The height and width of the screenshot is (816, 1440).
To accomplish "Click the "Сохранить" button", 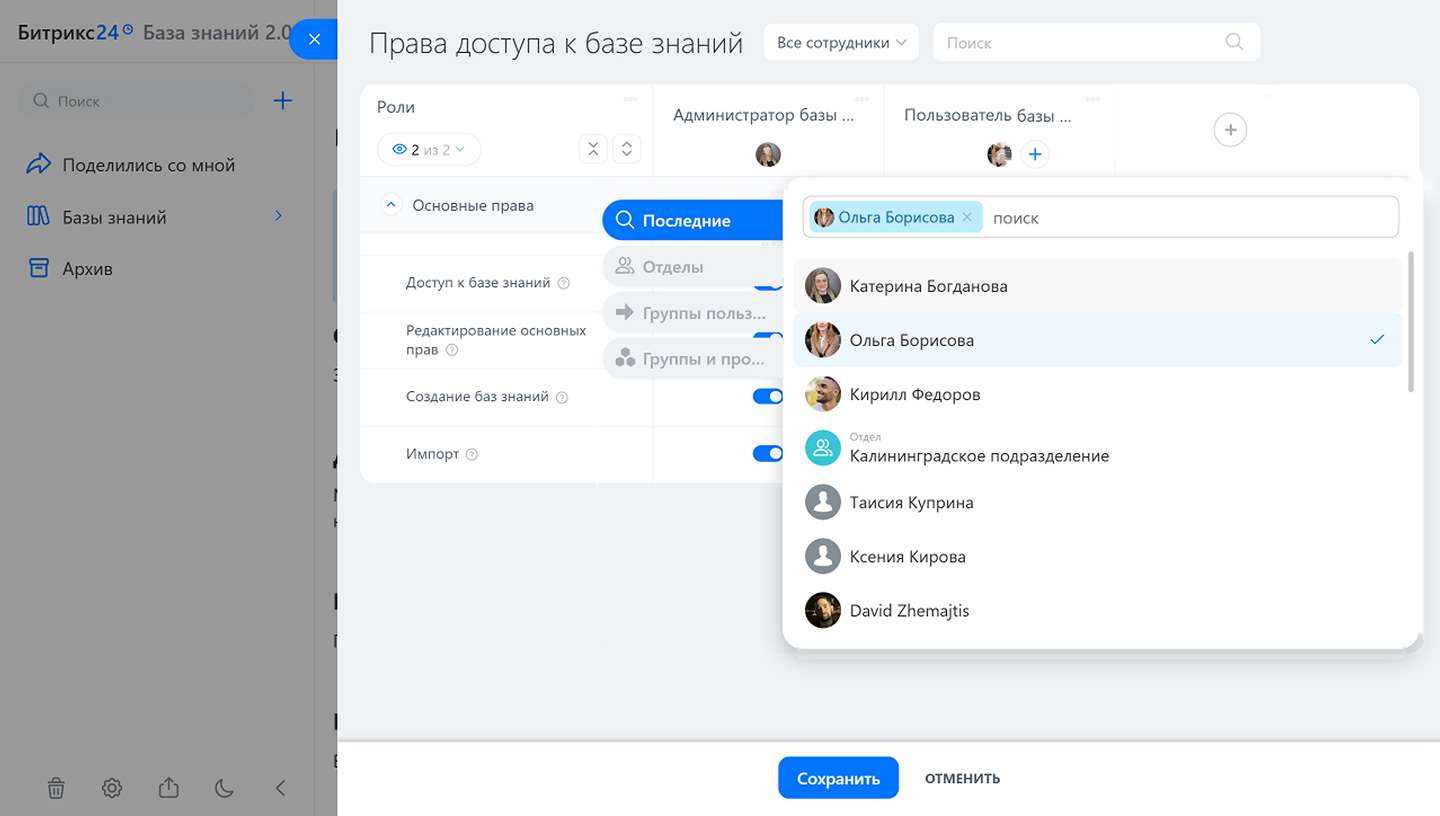I will pos(838,778).
